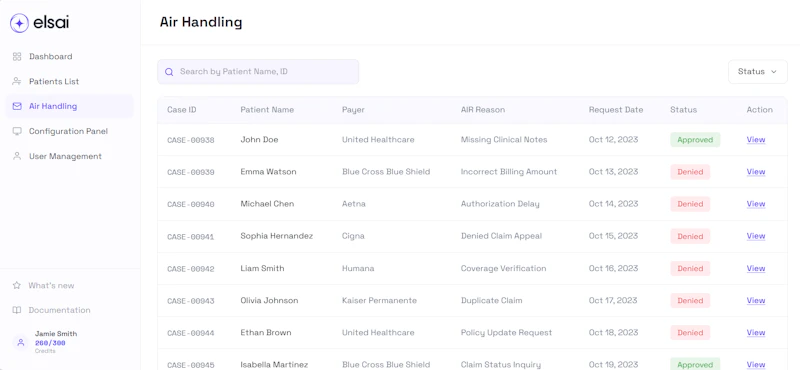Click case ID CASE-00938

pyautogui.click(x=191, y=140)
